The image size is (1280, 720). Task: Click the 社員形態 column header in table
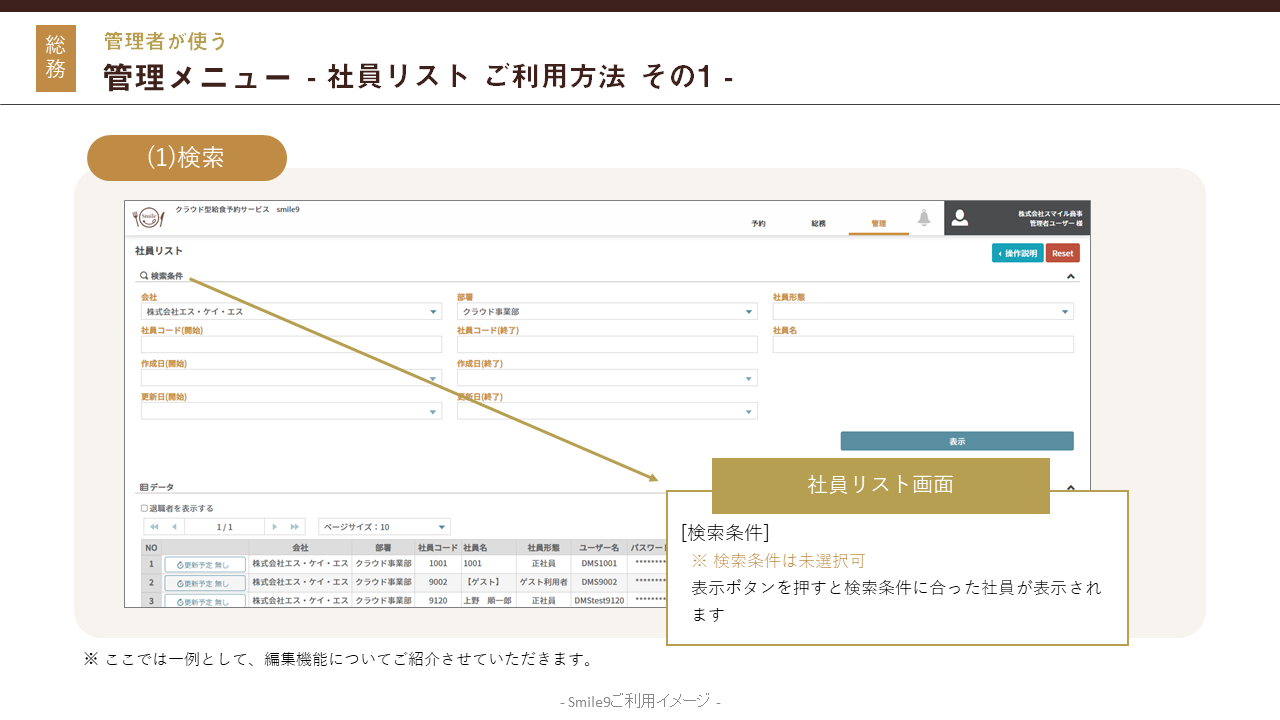tap(543, 548)
